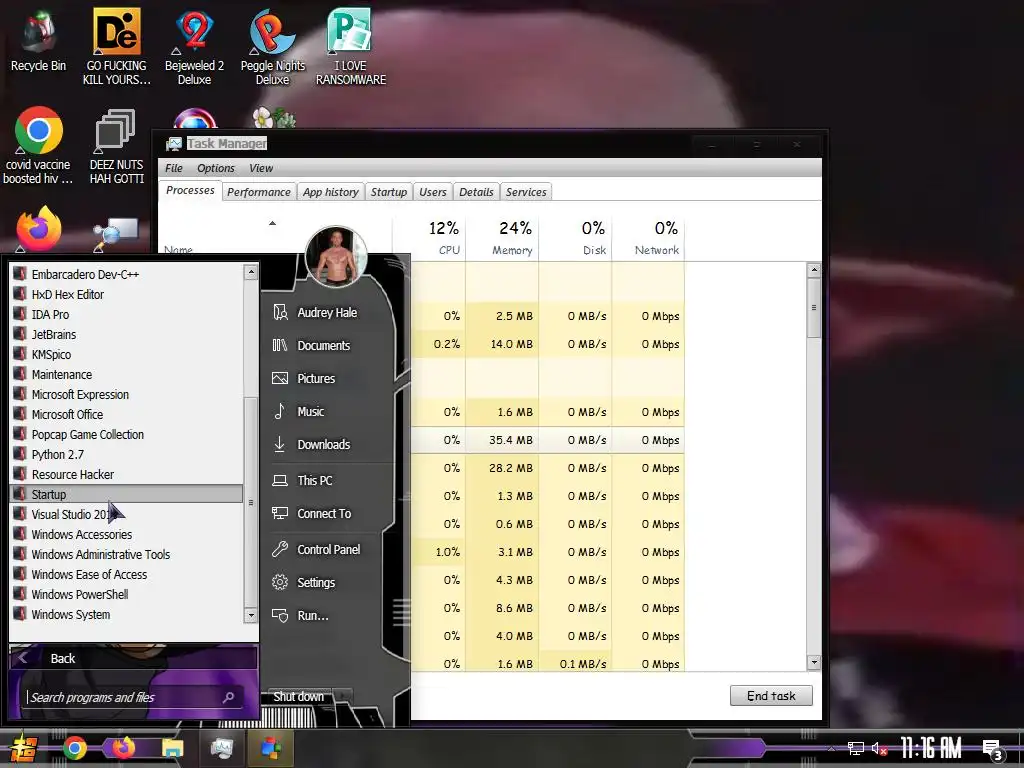
Task: Sort processes by the Memory column
Action: (503, 238)
